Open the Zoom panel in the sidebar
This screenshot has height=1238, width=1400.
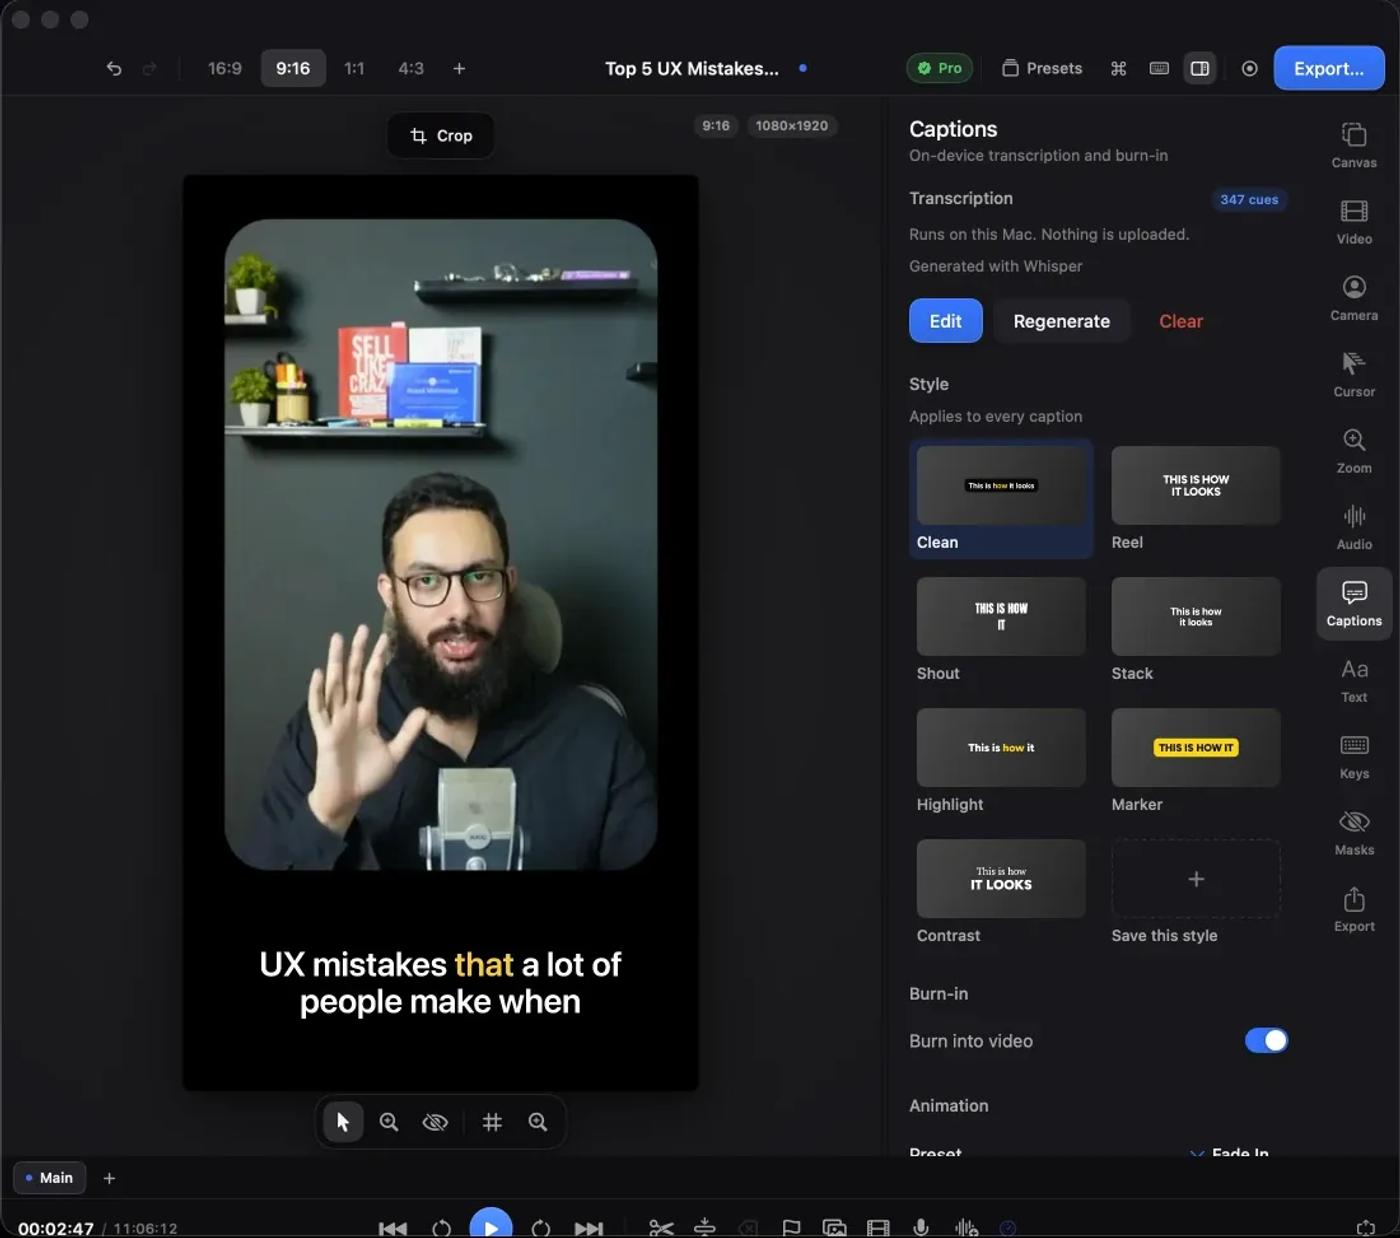point(1354,451)
